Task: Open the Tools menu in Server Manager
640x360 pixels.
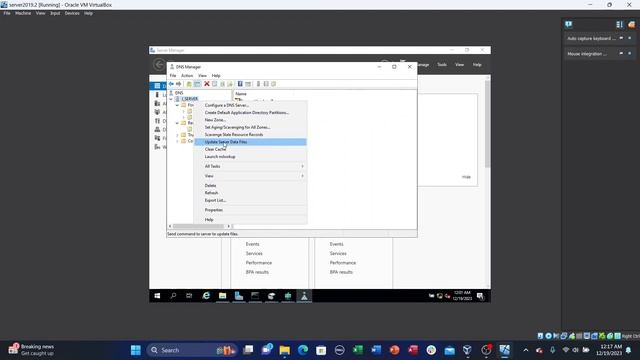Action: (x=442, y=64)
